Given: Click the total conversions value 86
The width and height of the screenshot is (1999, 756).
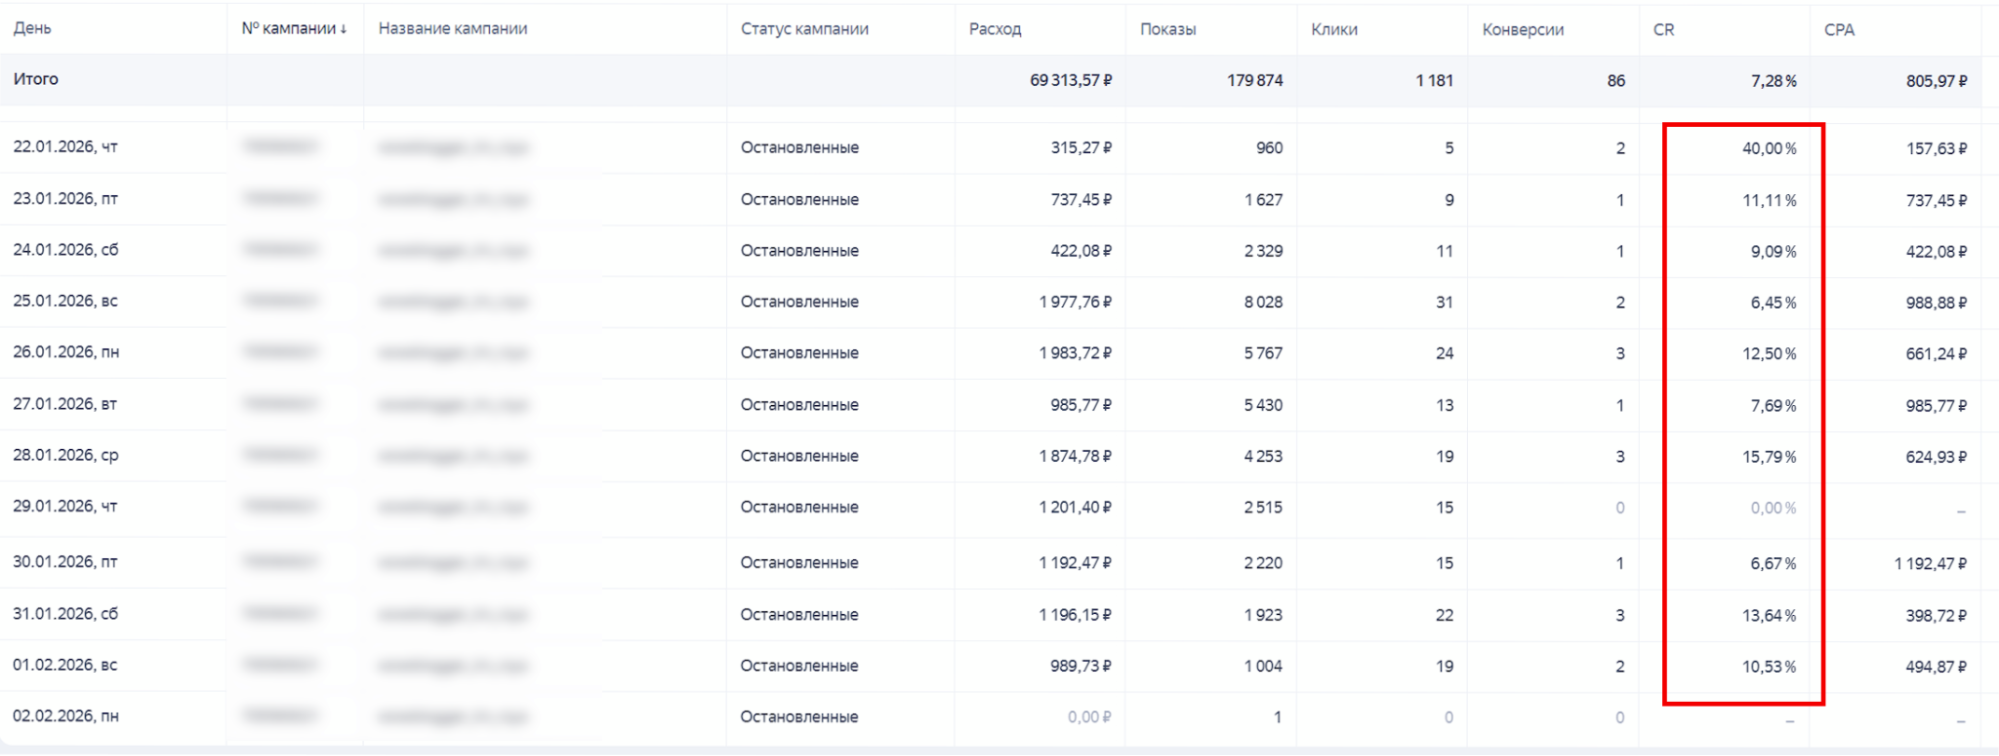Looking at the screenshot, I should point(1615,80).
